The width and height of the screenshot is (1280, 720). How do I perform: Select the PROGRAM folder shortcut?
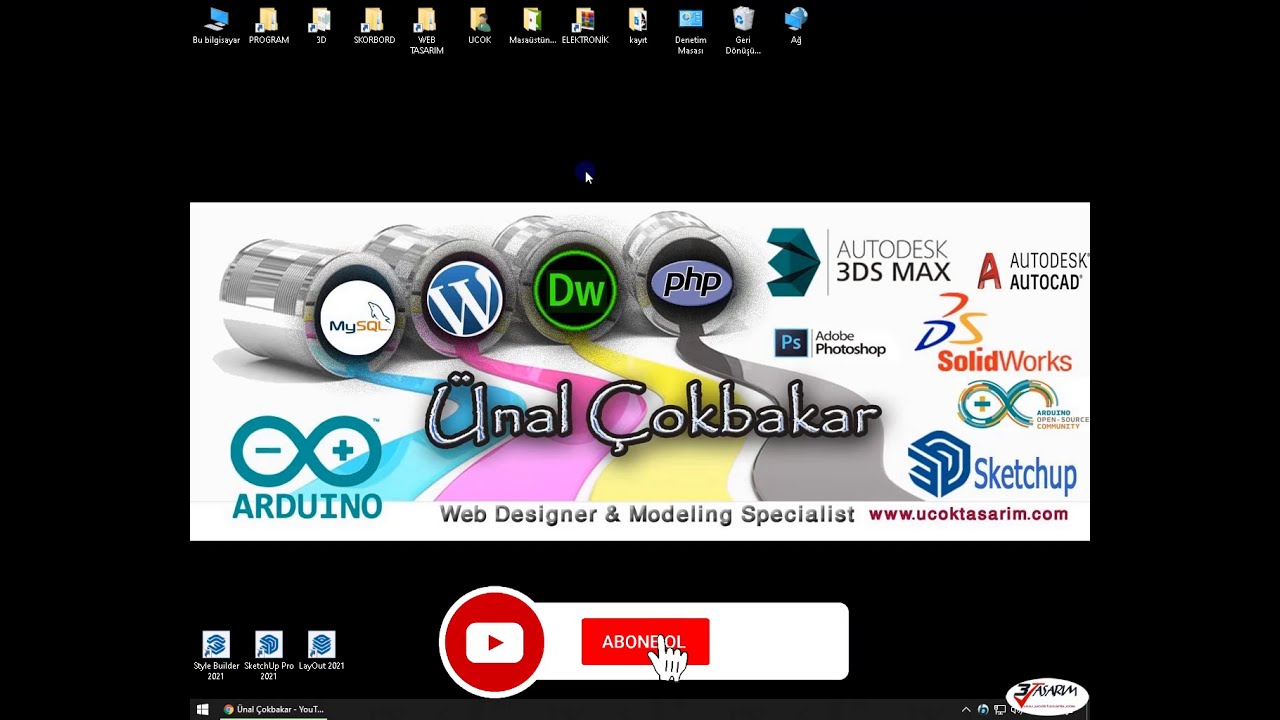coord(268,26)
